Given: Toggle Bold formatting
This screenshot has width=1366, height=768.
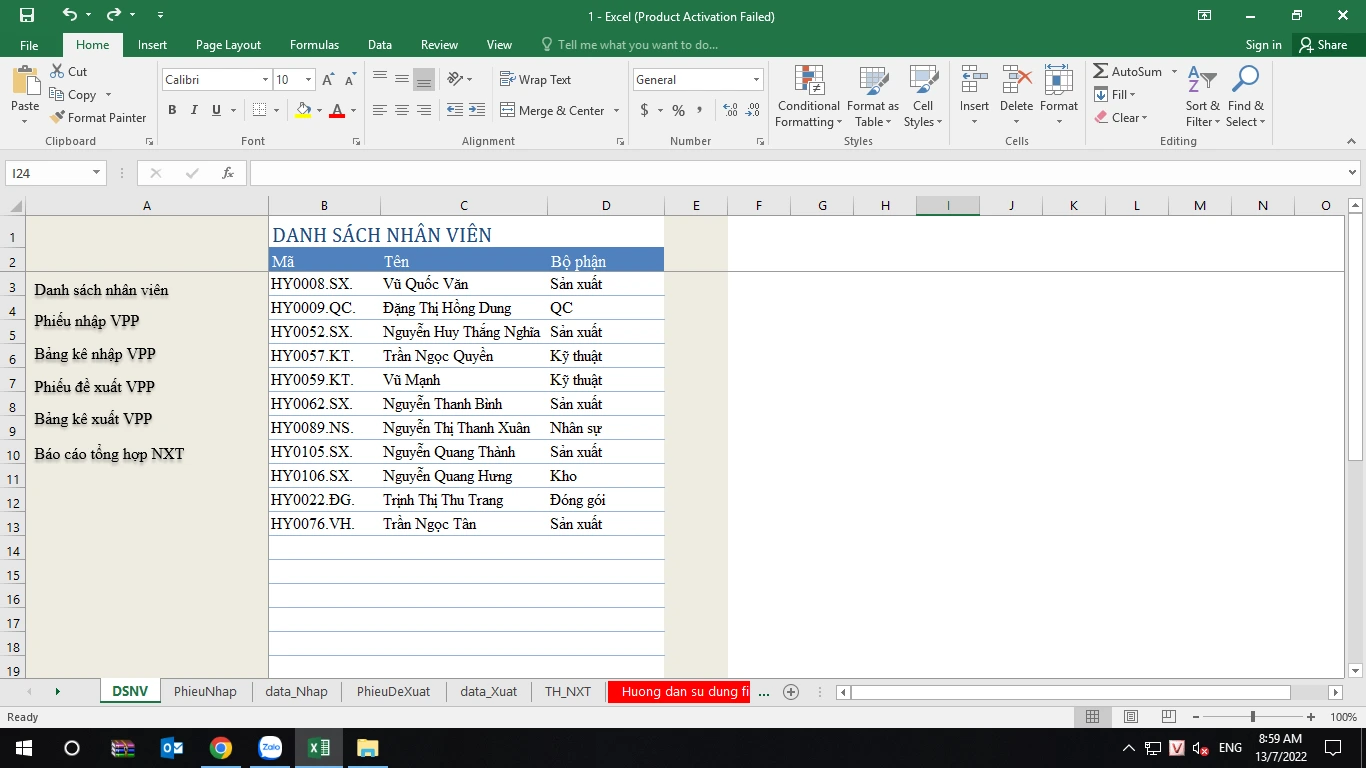Looking at the screenshot, I should [172, 110].
